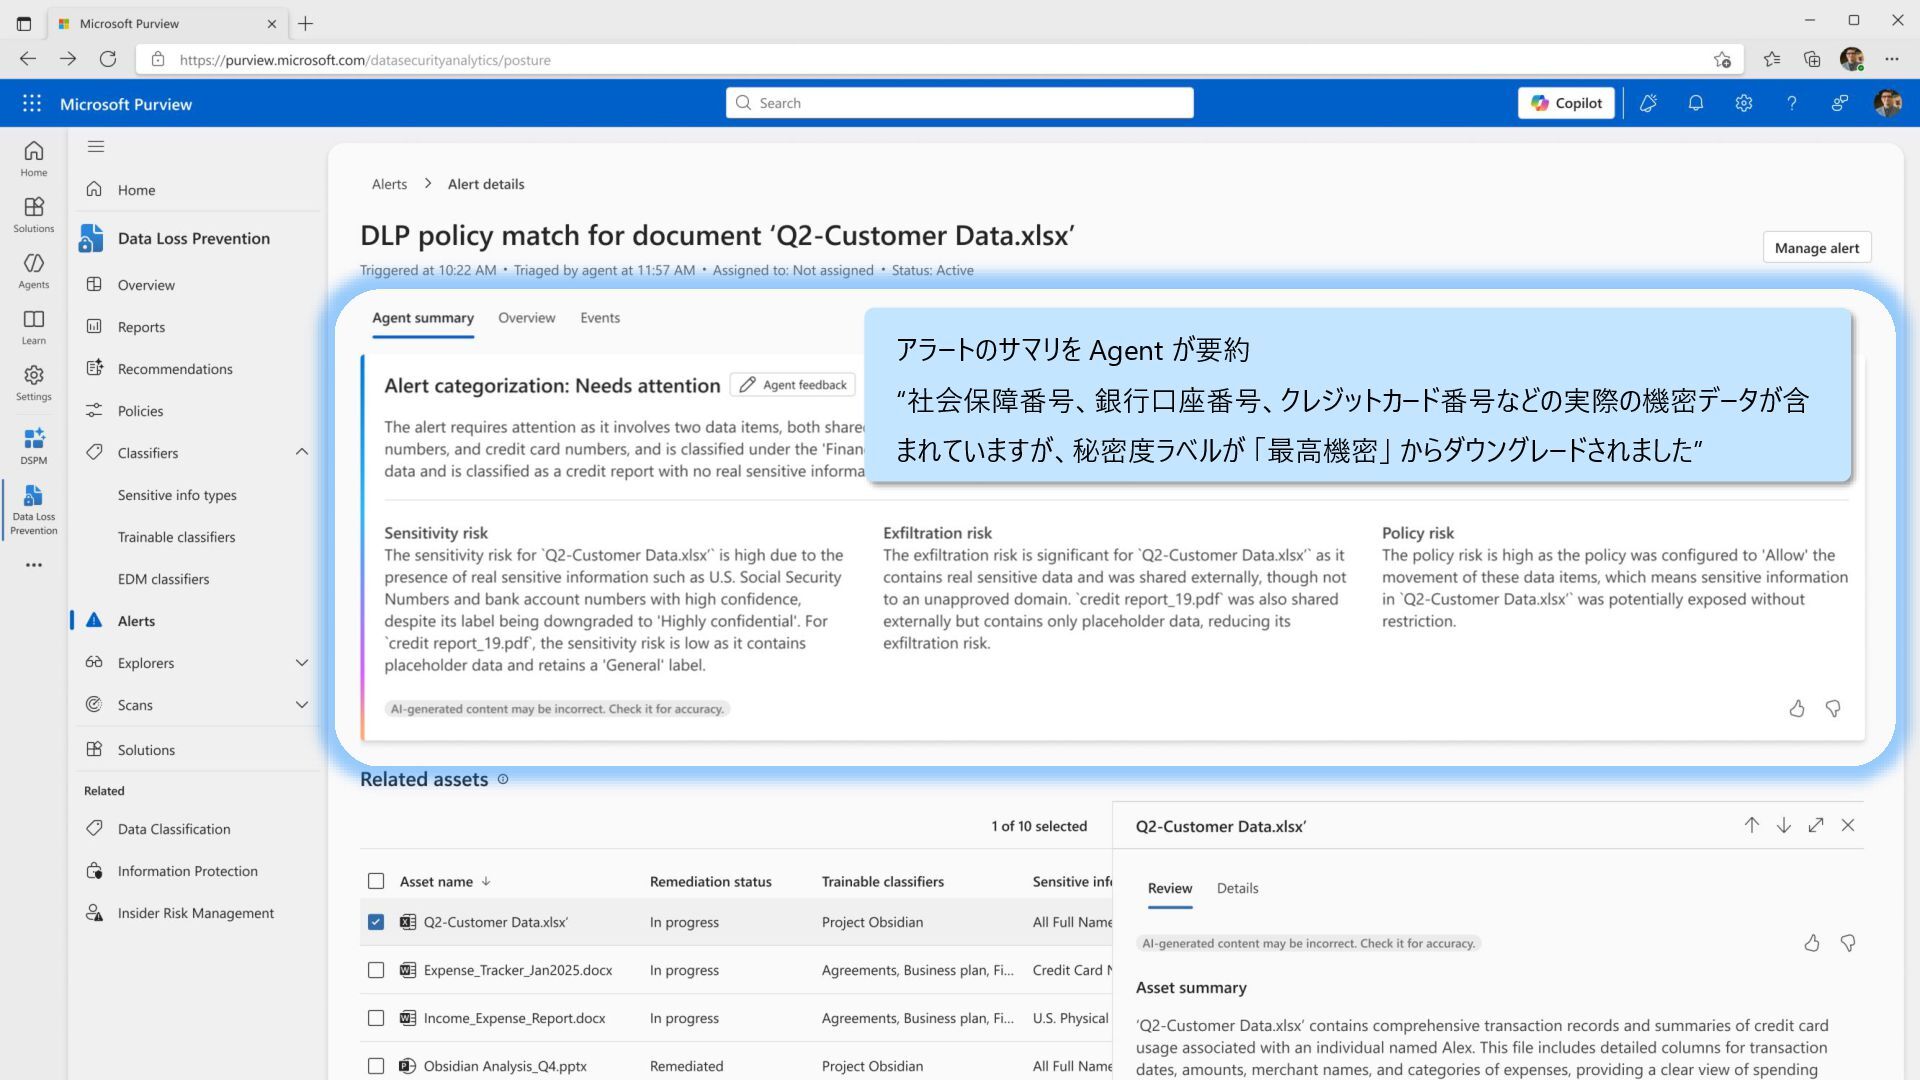Open the Details tab in asset panel
The image size is (1920, 1080).
tap(1237, 888)
